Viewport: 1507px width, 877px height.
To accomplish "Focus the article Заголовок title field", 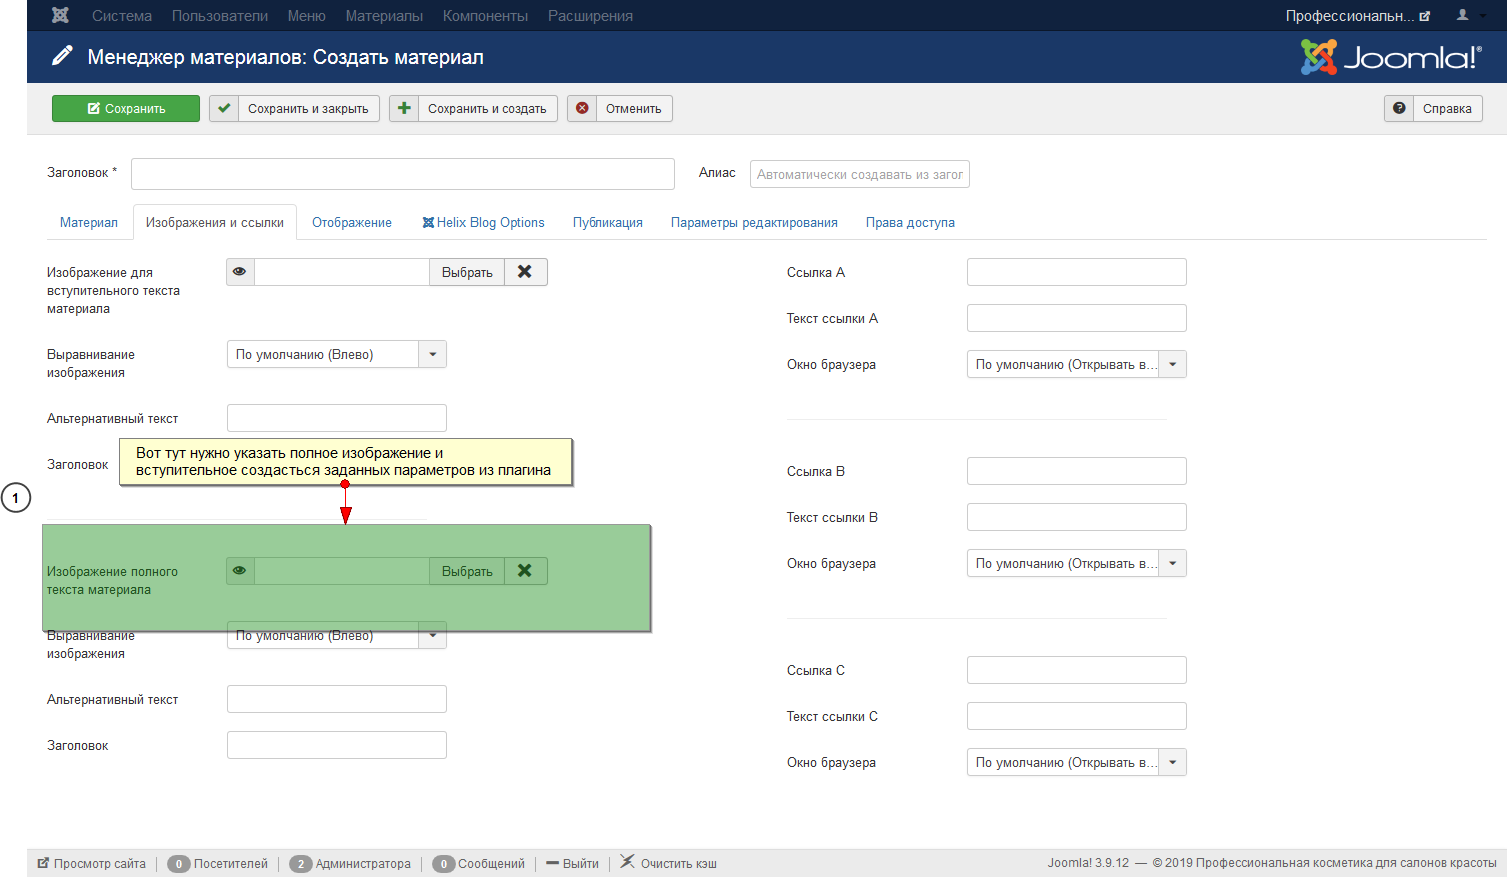I will pos(403,174).
